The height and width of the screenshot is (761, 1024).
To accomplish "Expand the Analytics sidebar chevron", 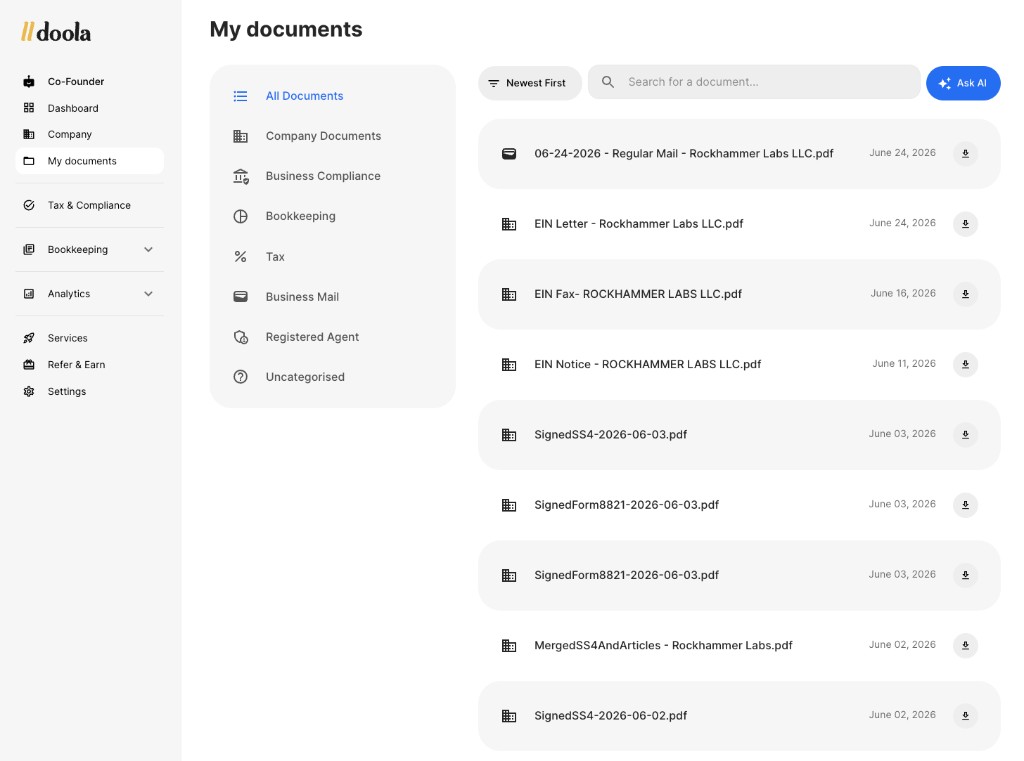I will tap(148, 294).
